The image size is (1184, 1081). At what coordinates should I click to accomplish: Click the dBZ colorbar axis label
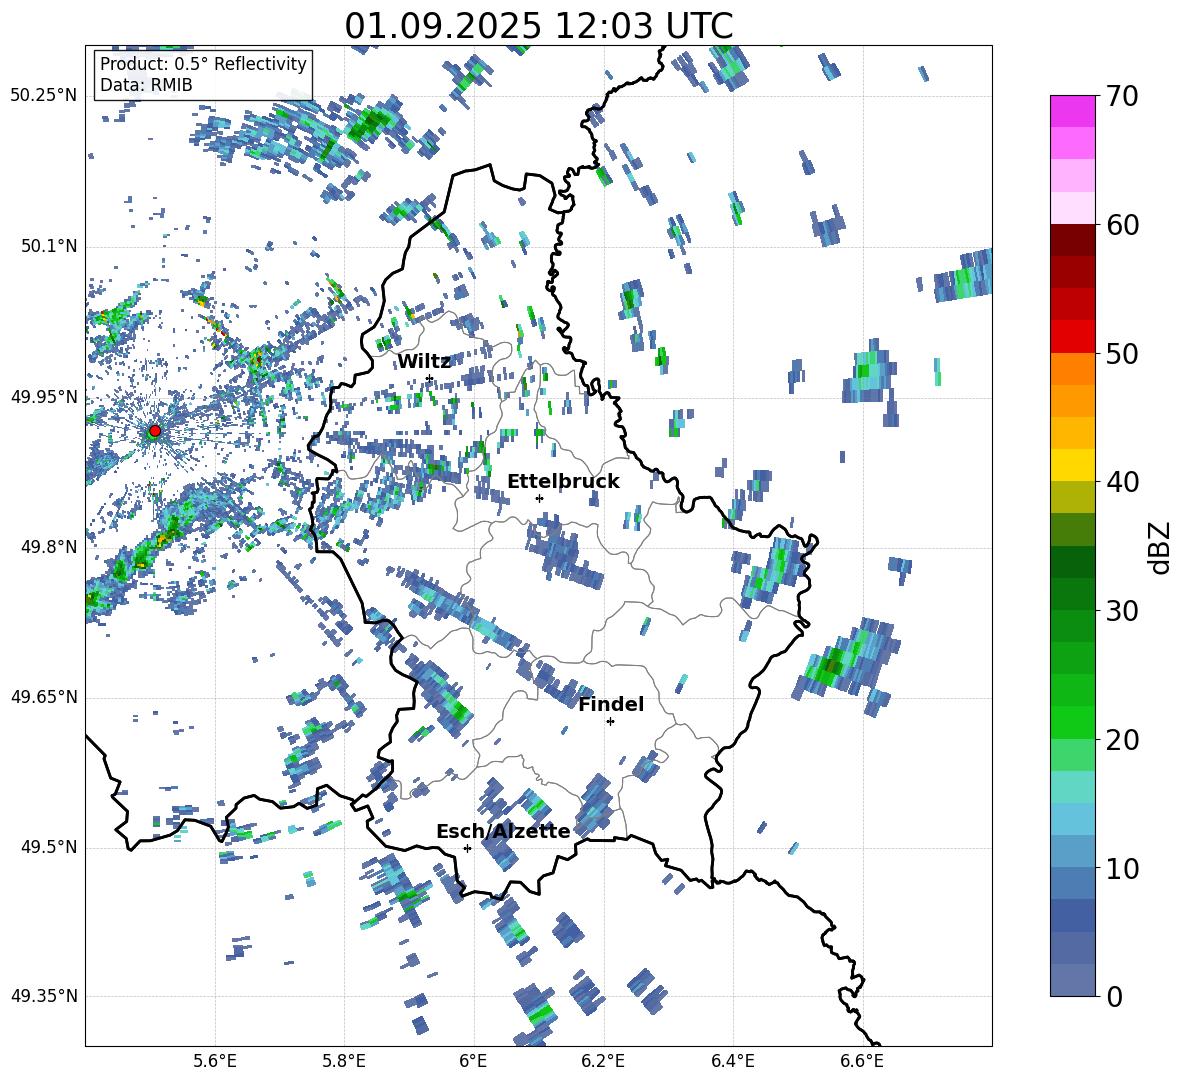[x=1159, y=547]
